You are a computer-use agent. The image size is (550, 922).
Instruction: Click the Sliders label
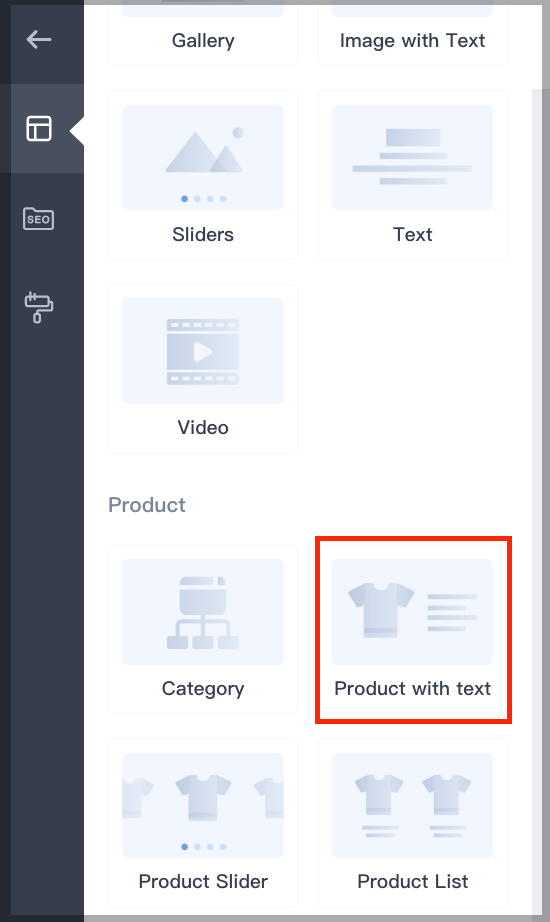click(203, 235)
